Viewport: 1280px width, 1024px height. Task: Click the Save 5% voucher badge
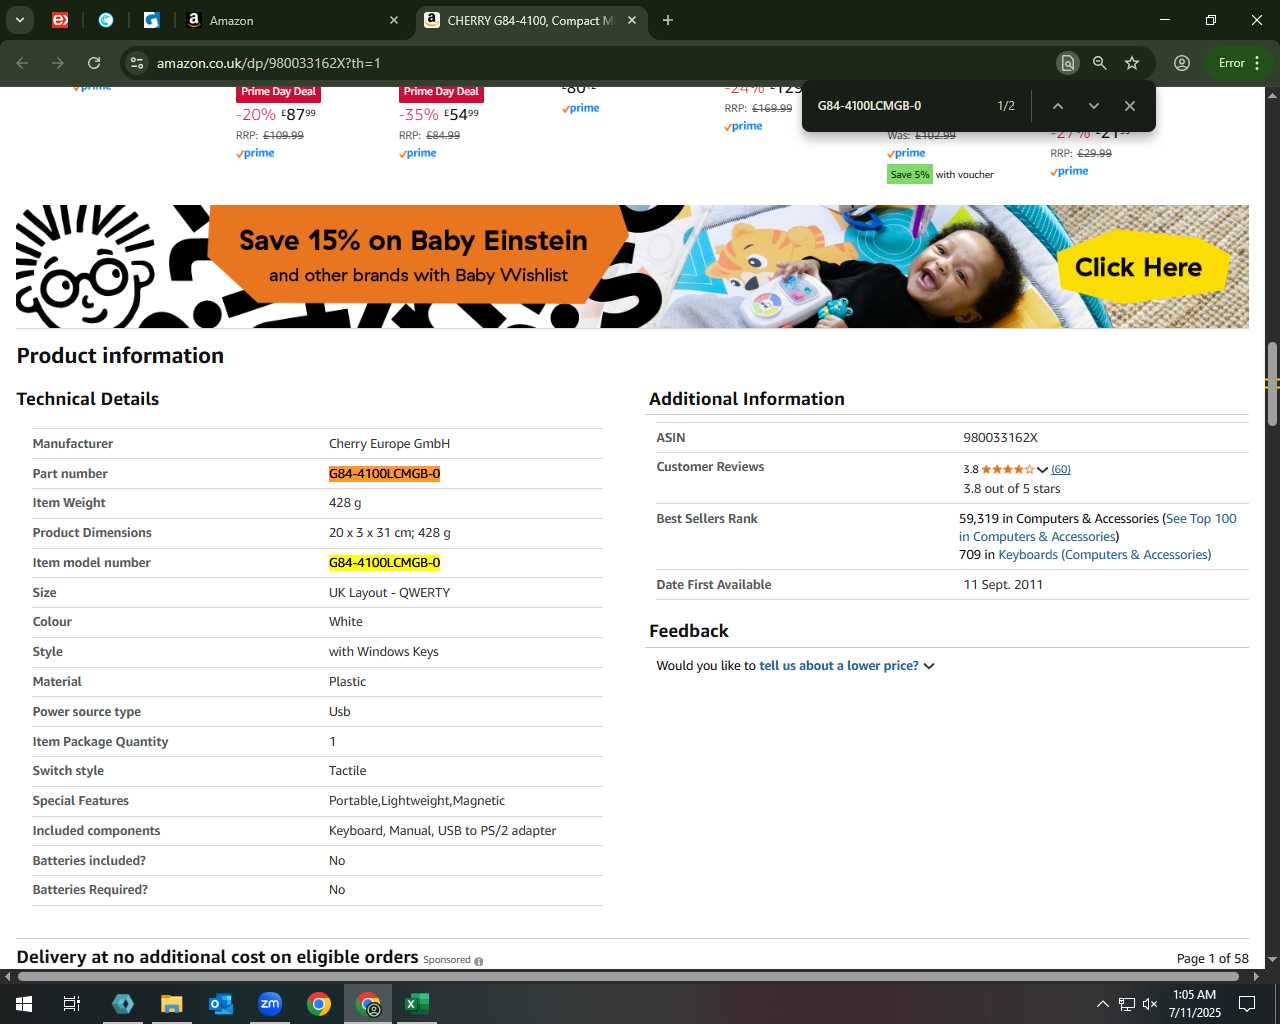click(x=910, y=174)
